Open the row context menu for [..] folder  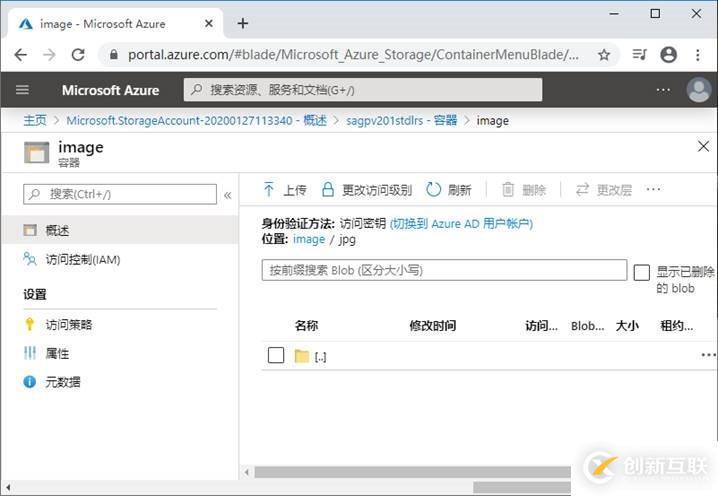pos(708,355)
